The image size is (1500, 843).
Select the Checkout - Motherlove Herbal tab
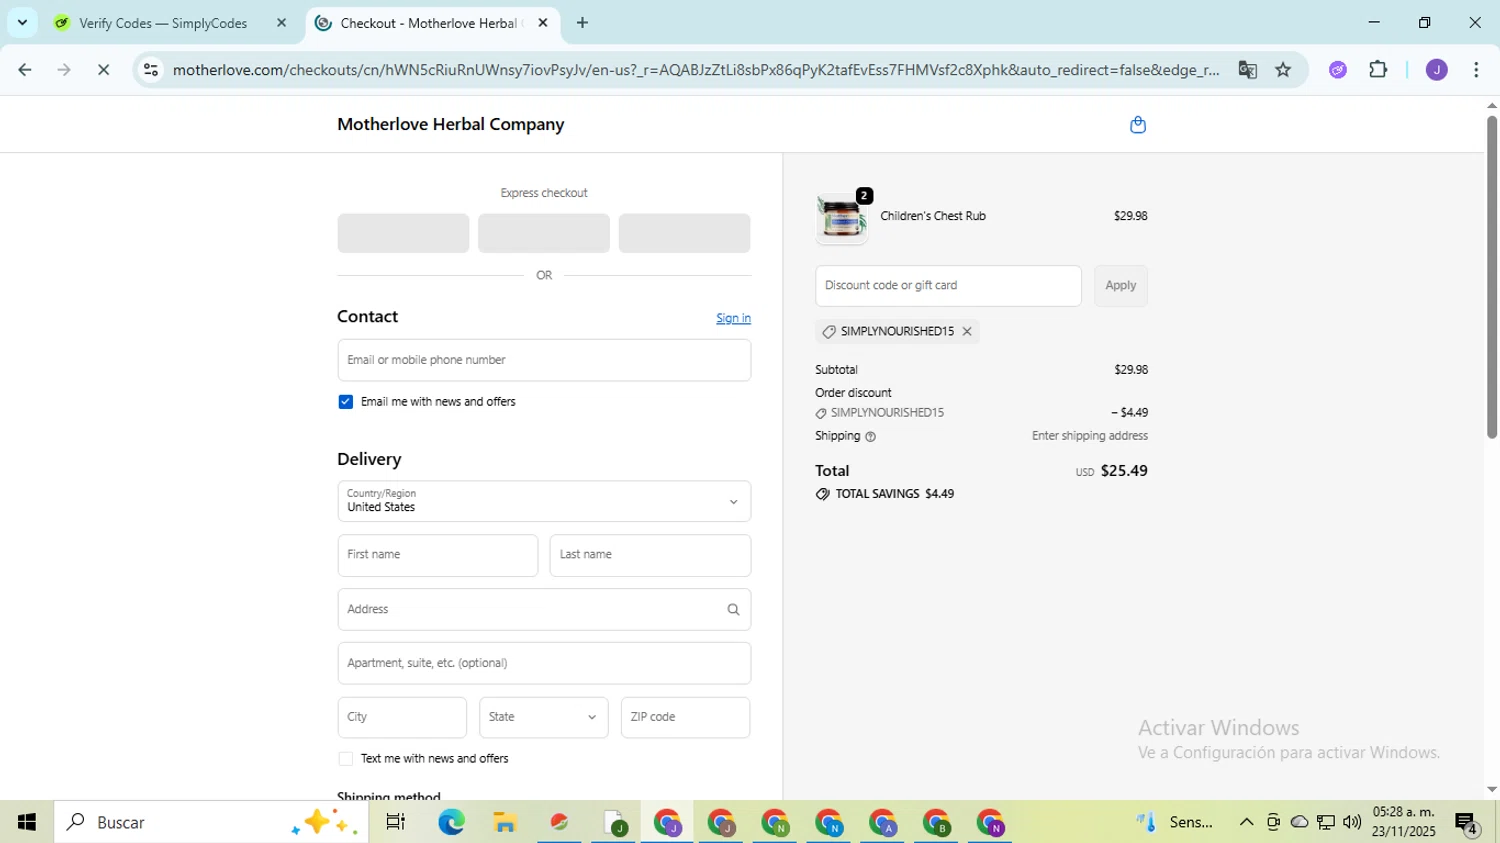(428, 23)
